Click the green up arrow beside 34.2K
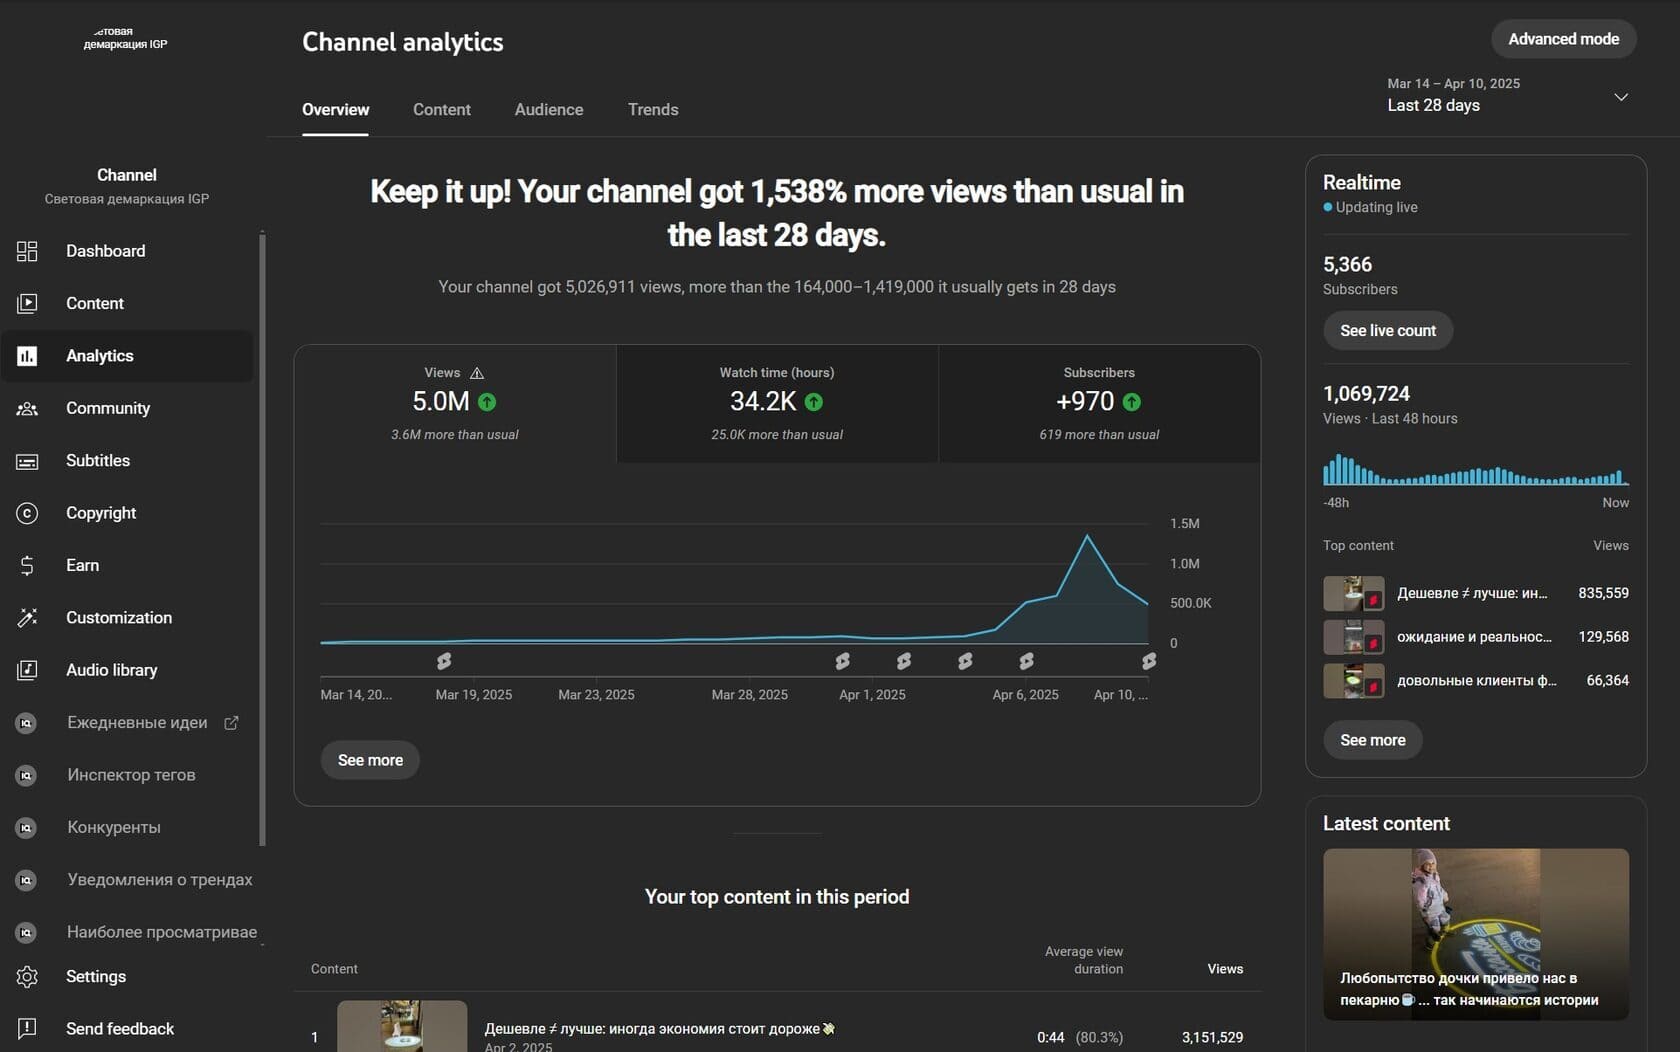This screenshot has width=1680, height=1052. [814, 402]
